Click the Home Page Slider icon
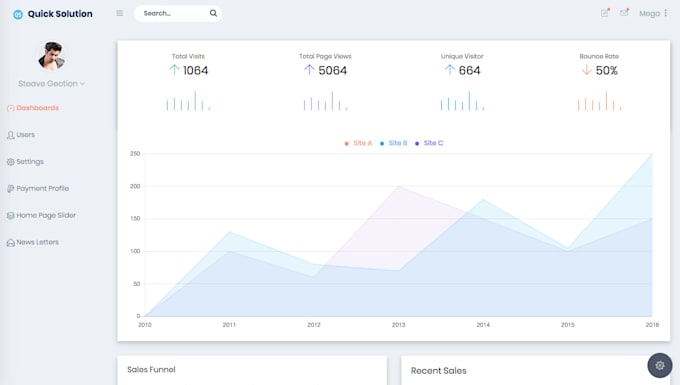Viewport: 680px width, 385px height. (11, 215)
